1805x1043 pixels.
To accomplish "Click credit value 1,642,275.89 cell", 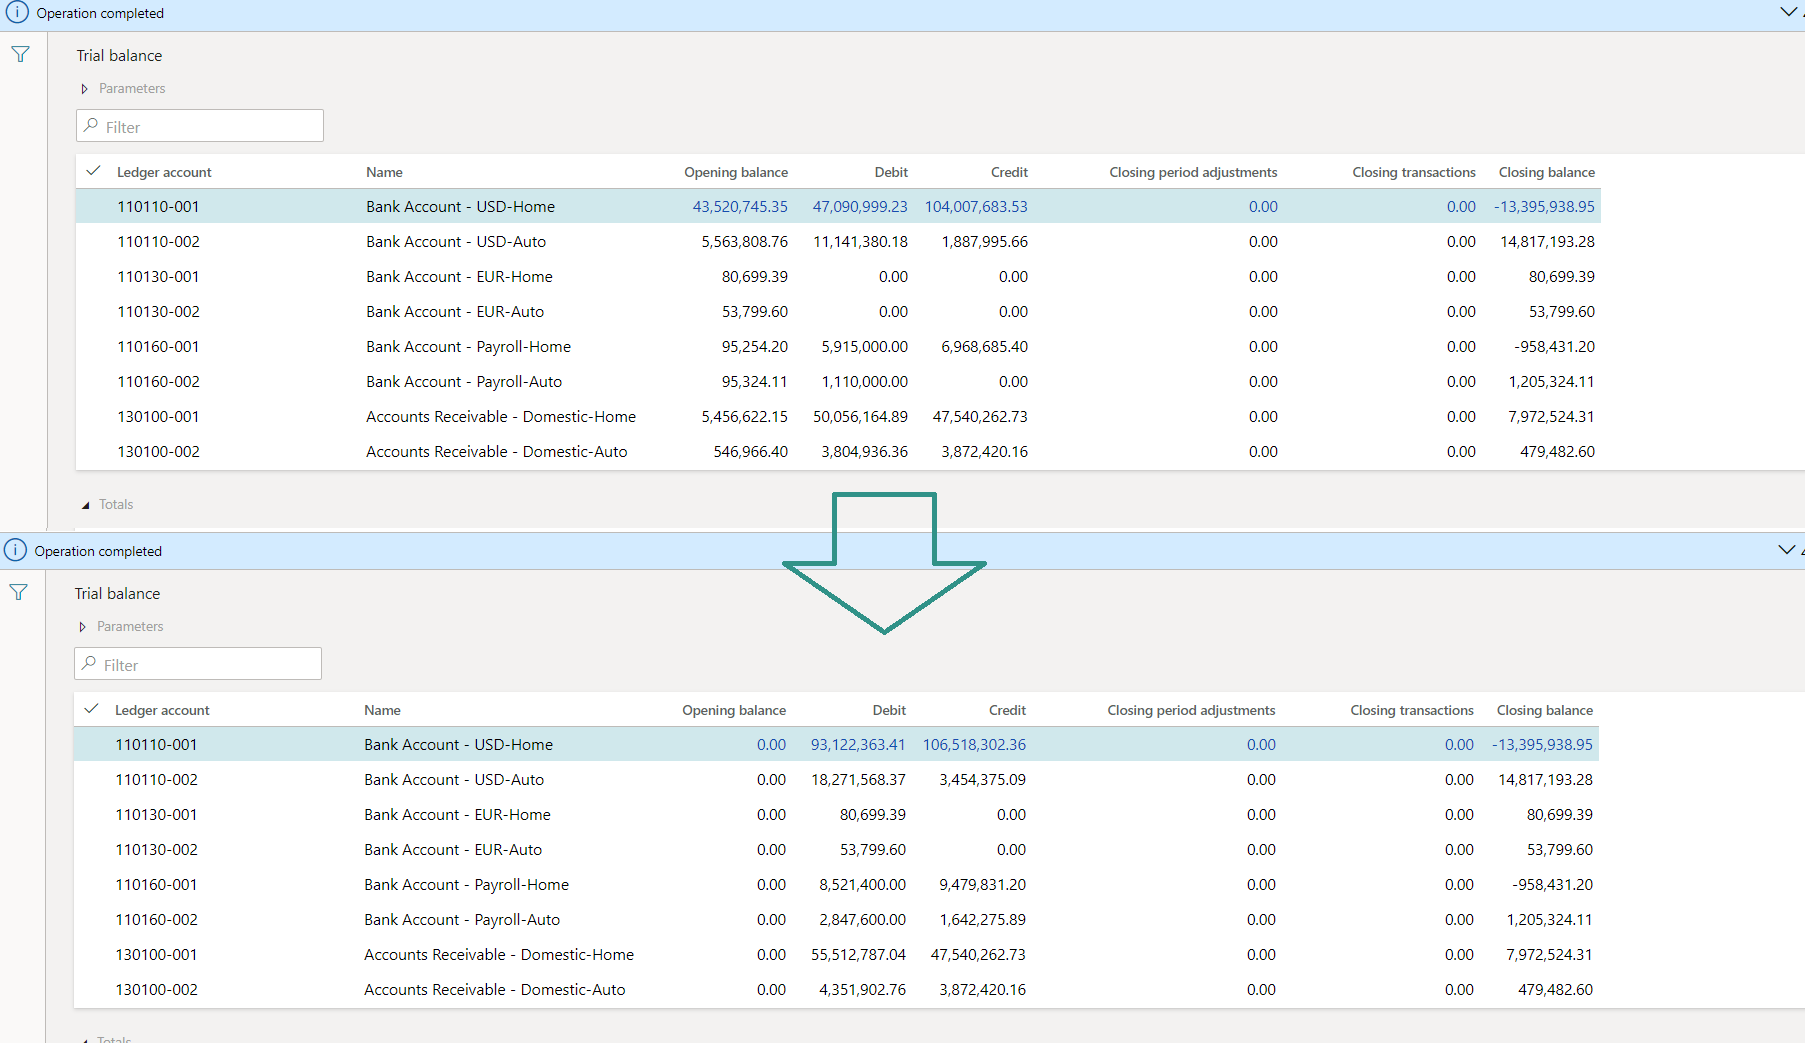I will coord(982,919).
